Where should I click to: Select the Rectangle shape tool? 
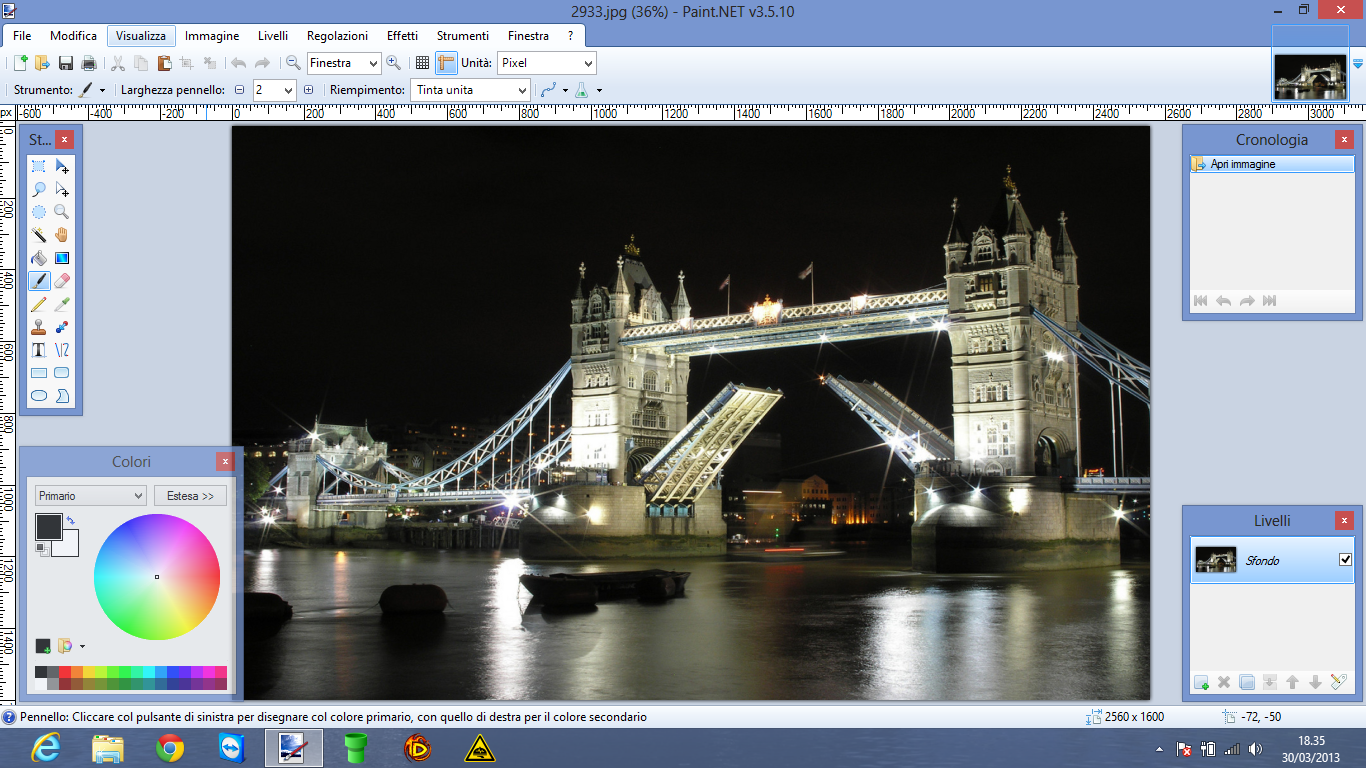point(39,373)
